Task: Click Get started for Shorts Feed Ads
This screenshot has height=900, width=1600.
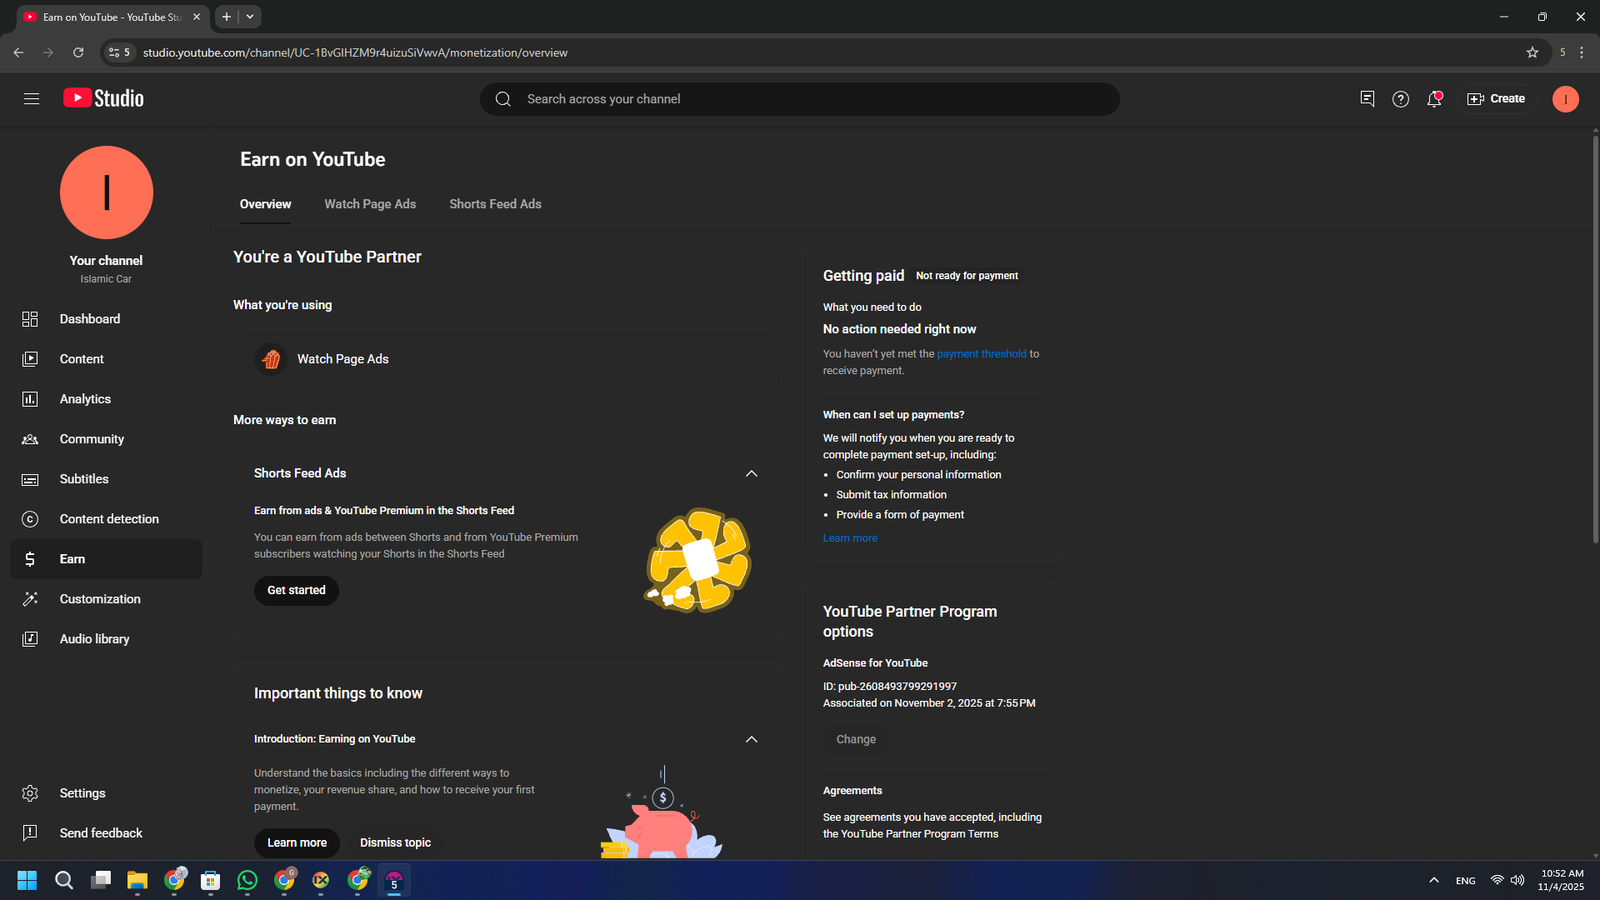Action: (x=296, y=590)
